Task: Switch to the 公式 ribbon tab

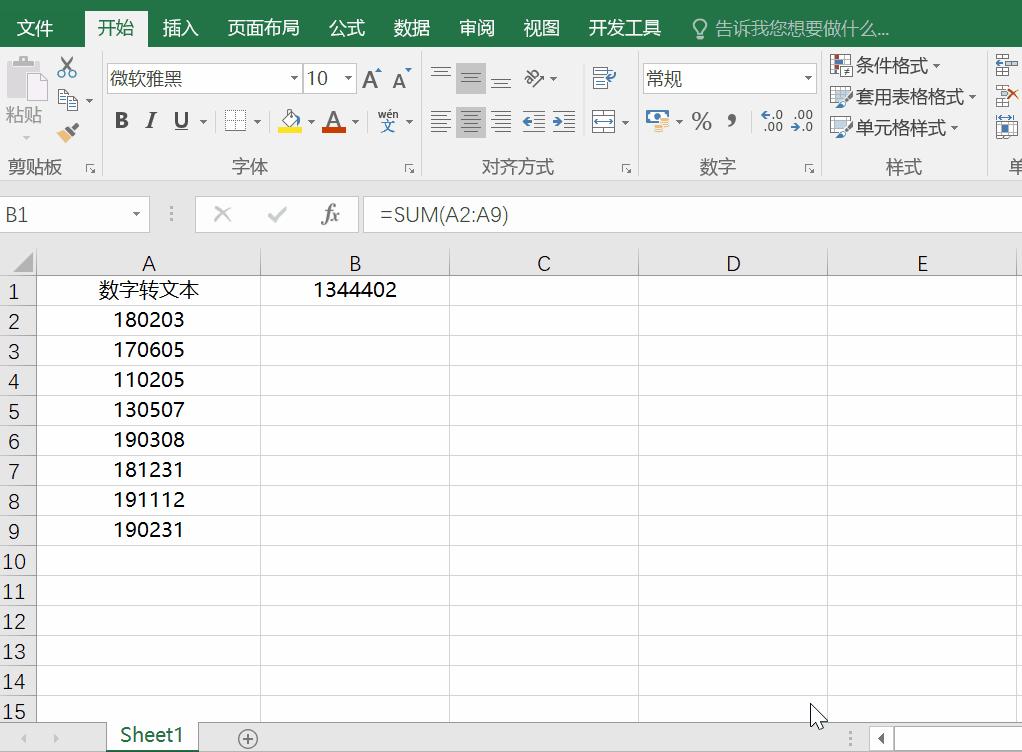Action: (347, 28)
